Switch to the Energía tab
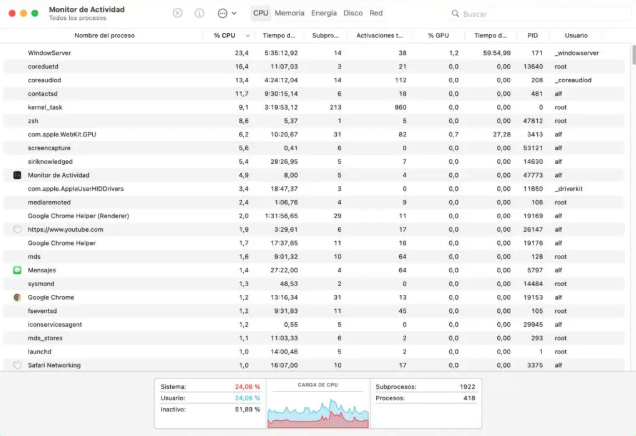 pos(323,14)
